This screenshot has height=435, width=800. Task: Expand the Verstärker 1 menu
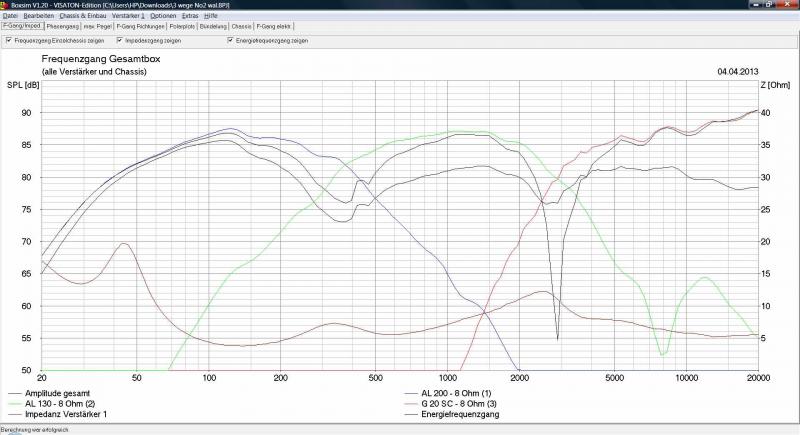pos(128,16)
